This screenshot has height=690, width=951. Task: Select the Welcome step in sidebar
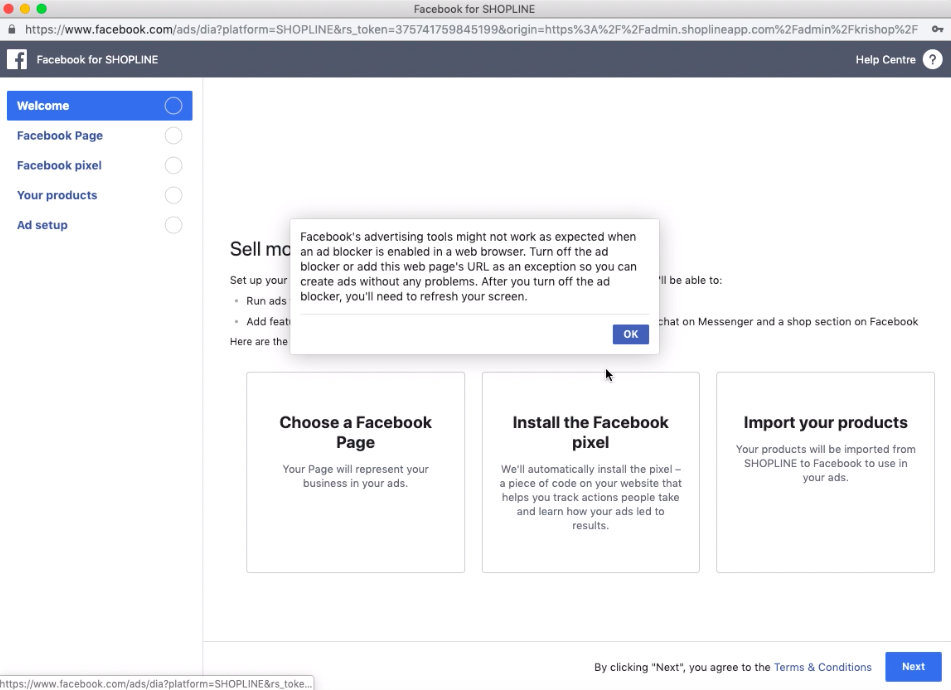click(99, 106)
